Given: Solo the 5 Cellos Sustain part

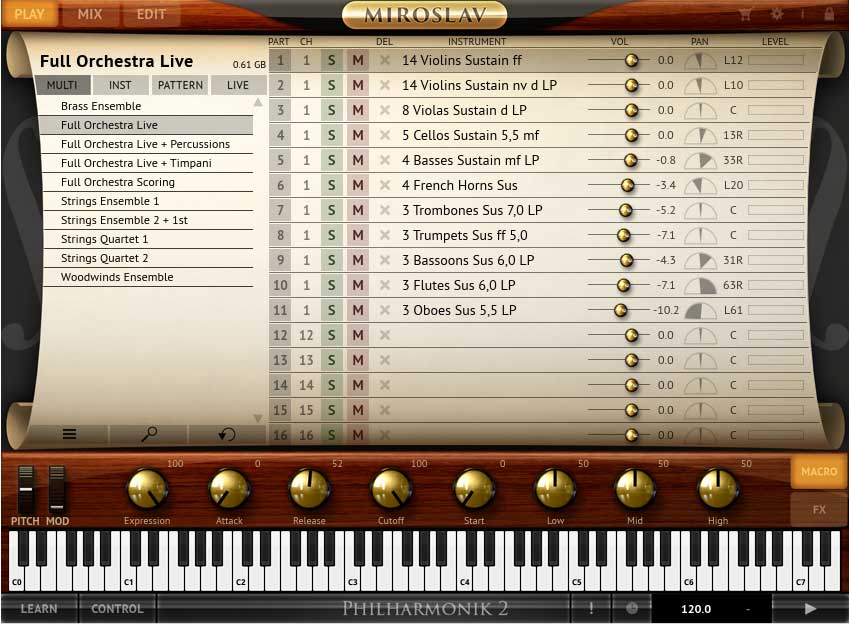Looking at the screenshot, I should (331, 135).
